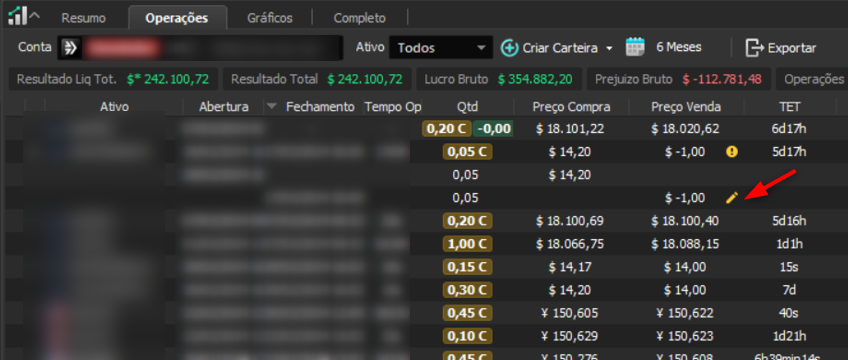The height and width of the screenshot is (360, 848).
Task: Click purchase price $ 18.101,22
Action: pyautogui.click(x=570, y=129)
